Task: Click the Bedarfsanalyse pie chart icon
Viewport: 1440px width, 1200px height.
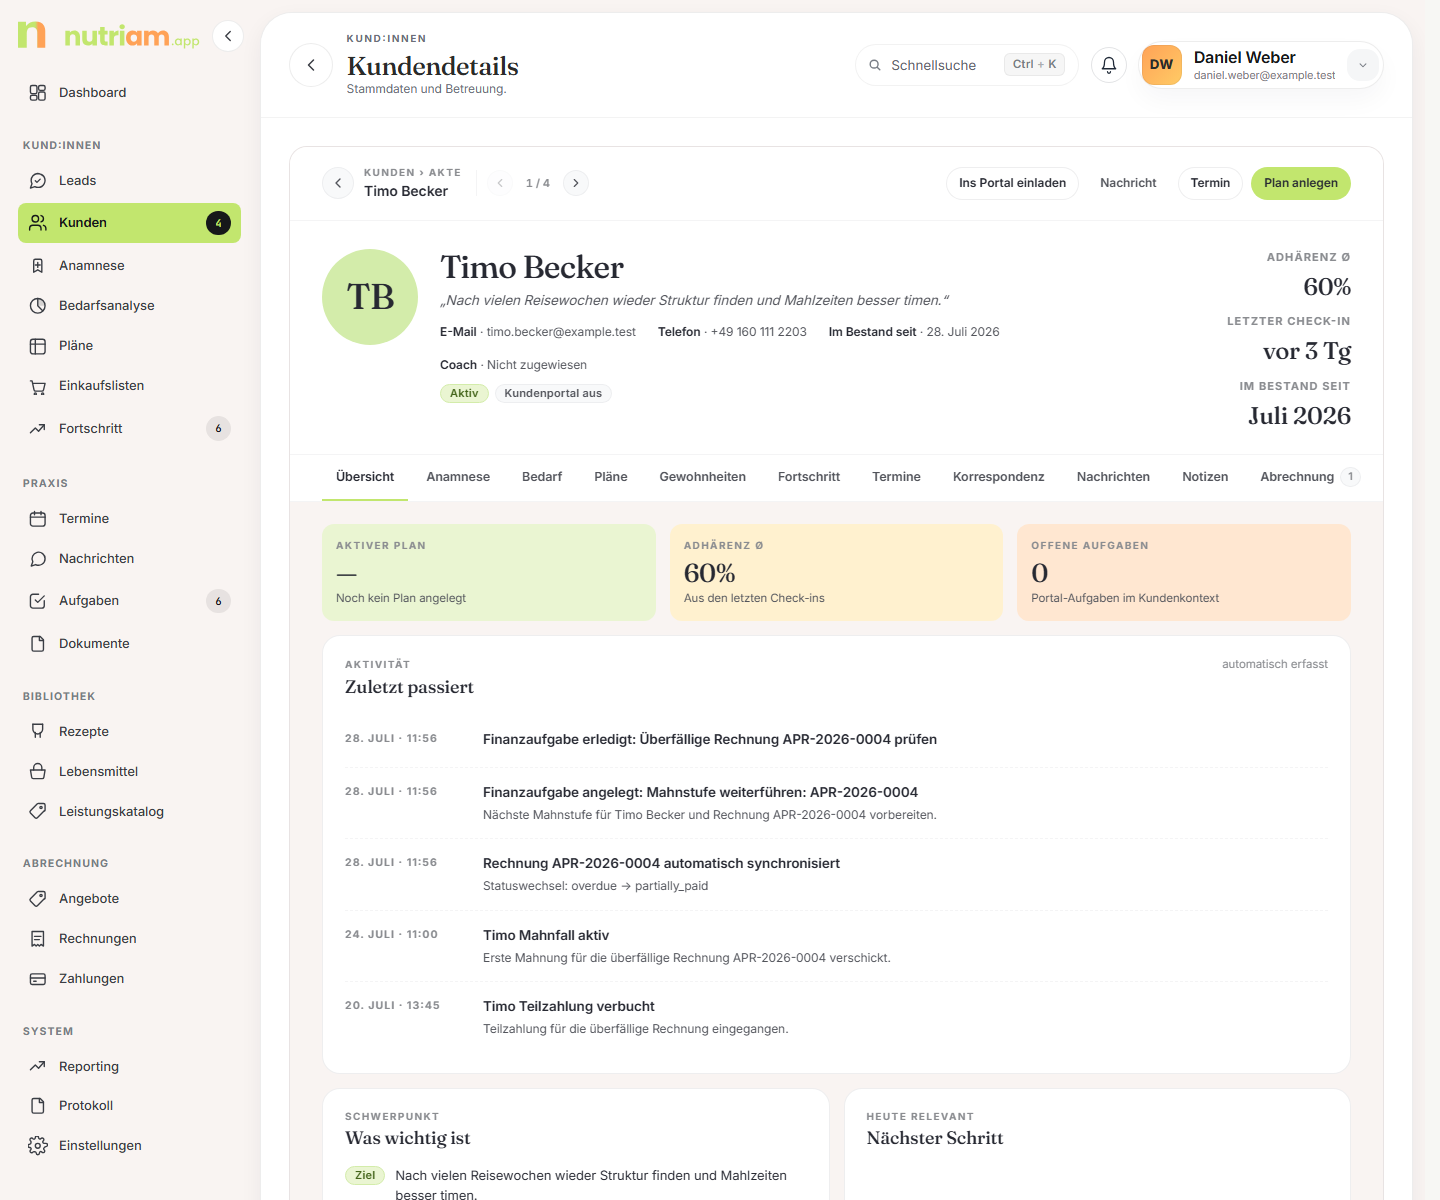Action: tap(38, 306)
